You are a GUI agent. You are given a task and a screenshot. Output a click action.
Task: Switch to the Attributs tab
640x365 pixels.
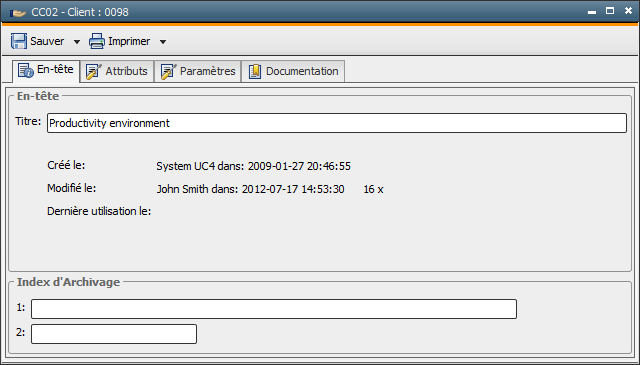pyautogui.click(x=117, y=71)
